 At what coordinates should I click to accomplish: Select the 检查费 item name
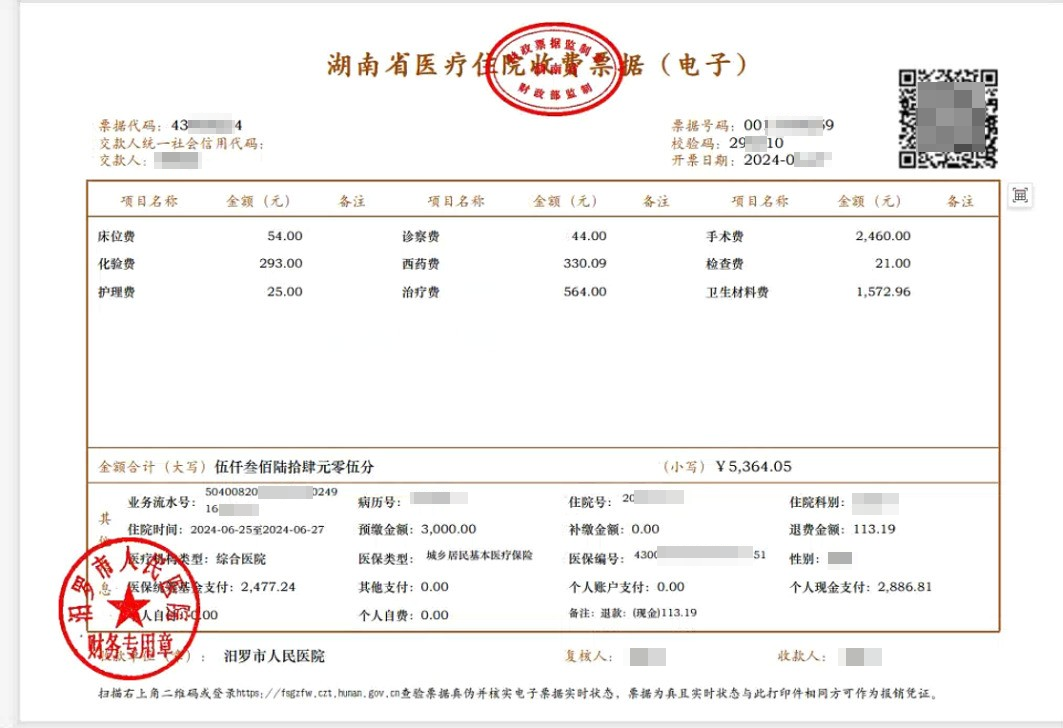tap(725, 264)
